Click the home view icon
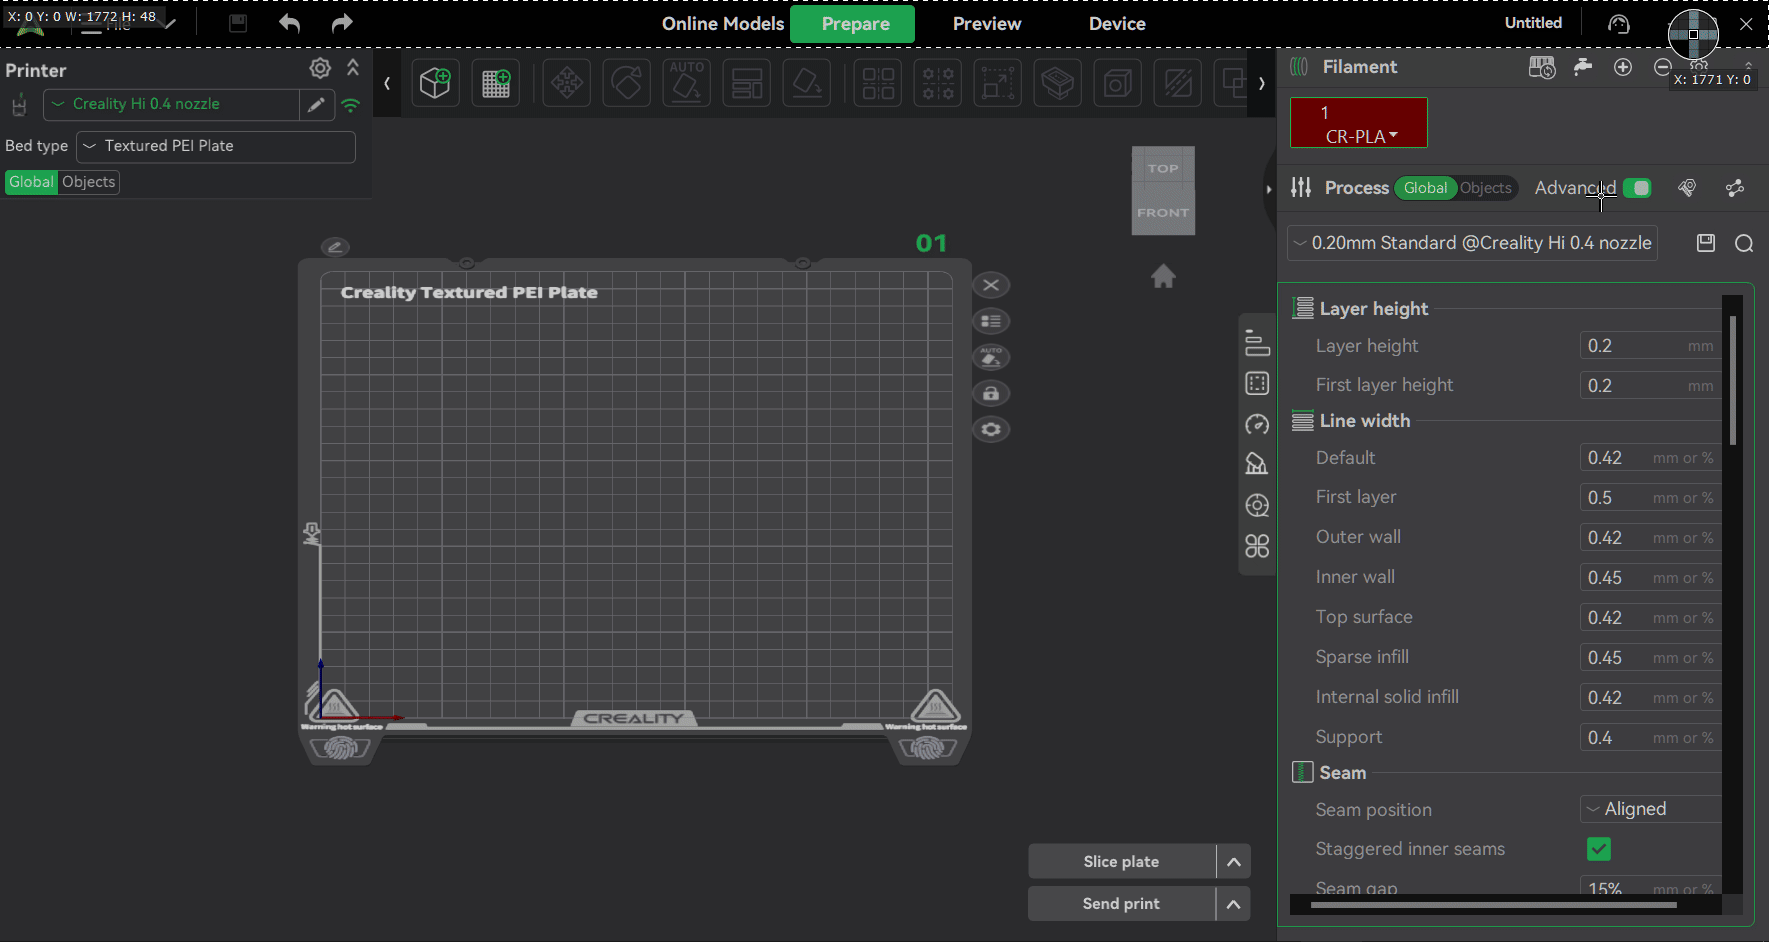 [1163, 276]
